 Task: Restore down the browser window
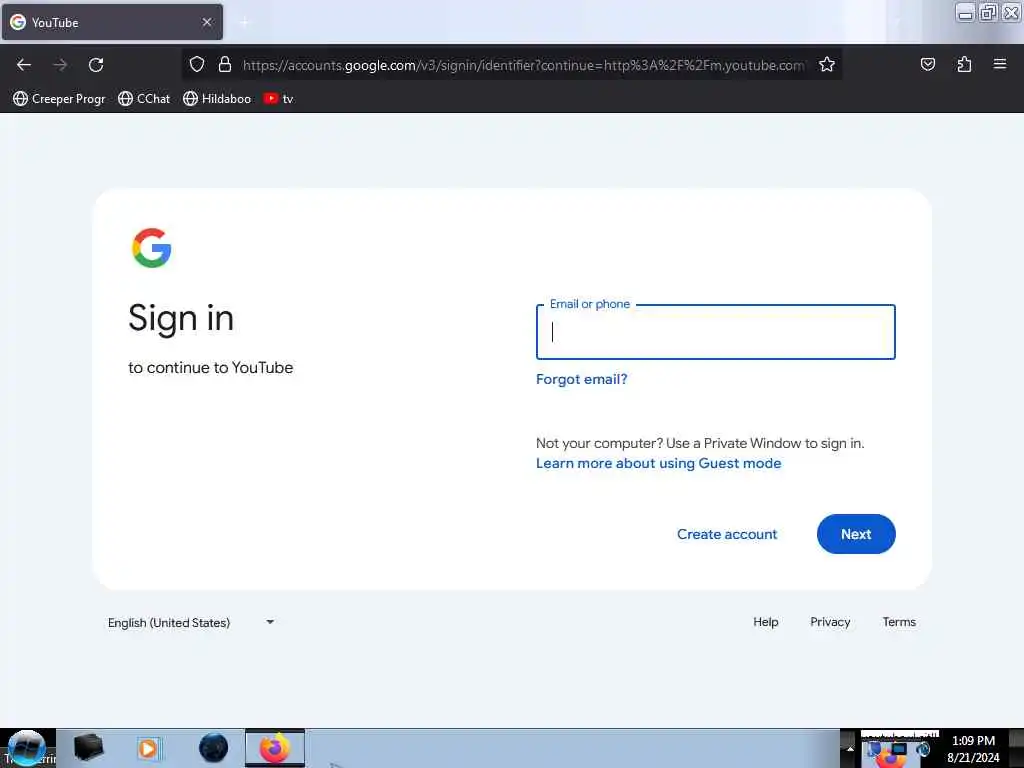pos(988,12)
